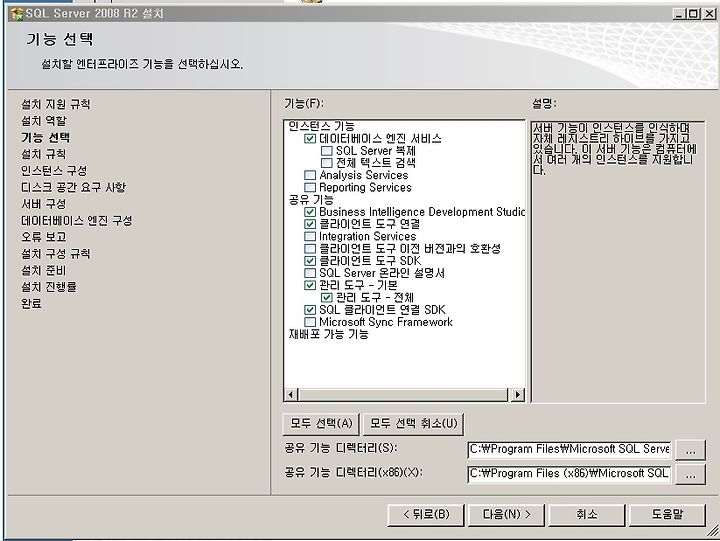Maximize the SQL Server setup window
720x541 pixels.
point(694,14)
